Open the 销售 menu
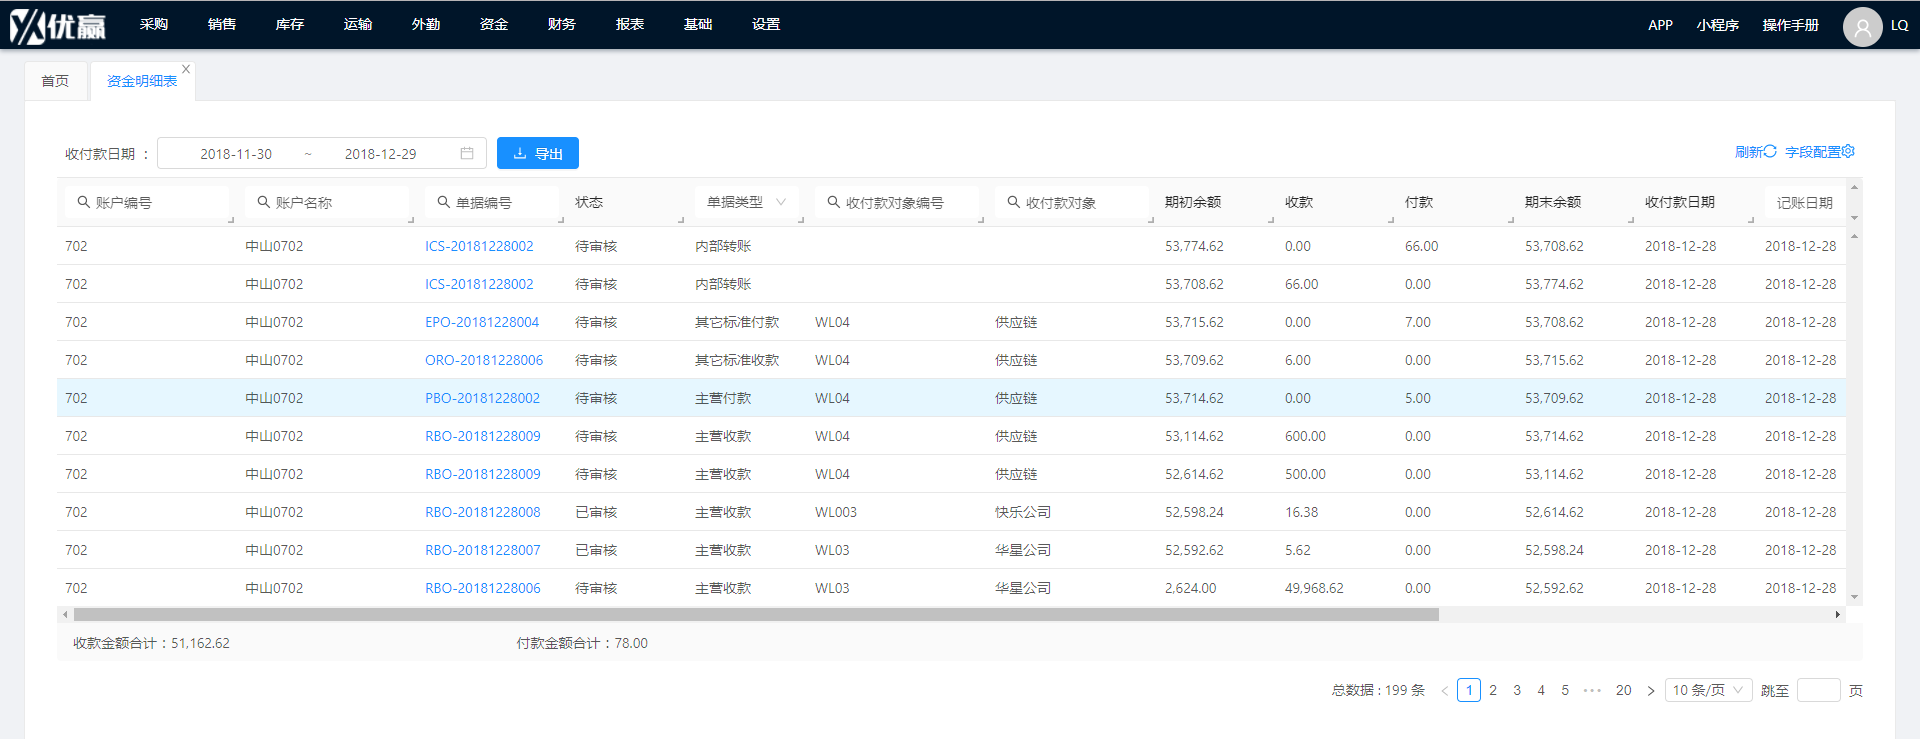 pyautogui.click(x=222, y=24)
